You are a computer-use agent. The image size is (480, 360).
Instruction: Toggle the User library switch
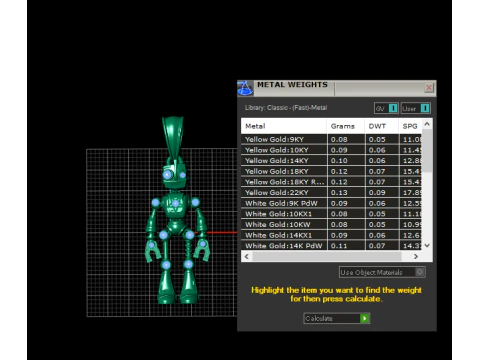pos(416,108)
